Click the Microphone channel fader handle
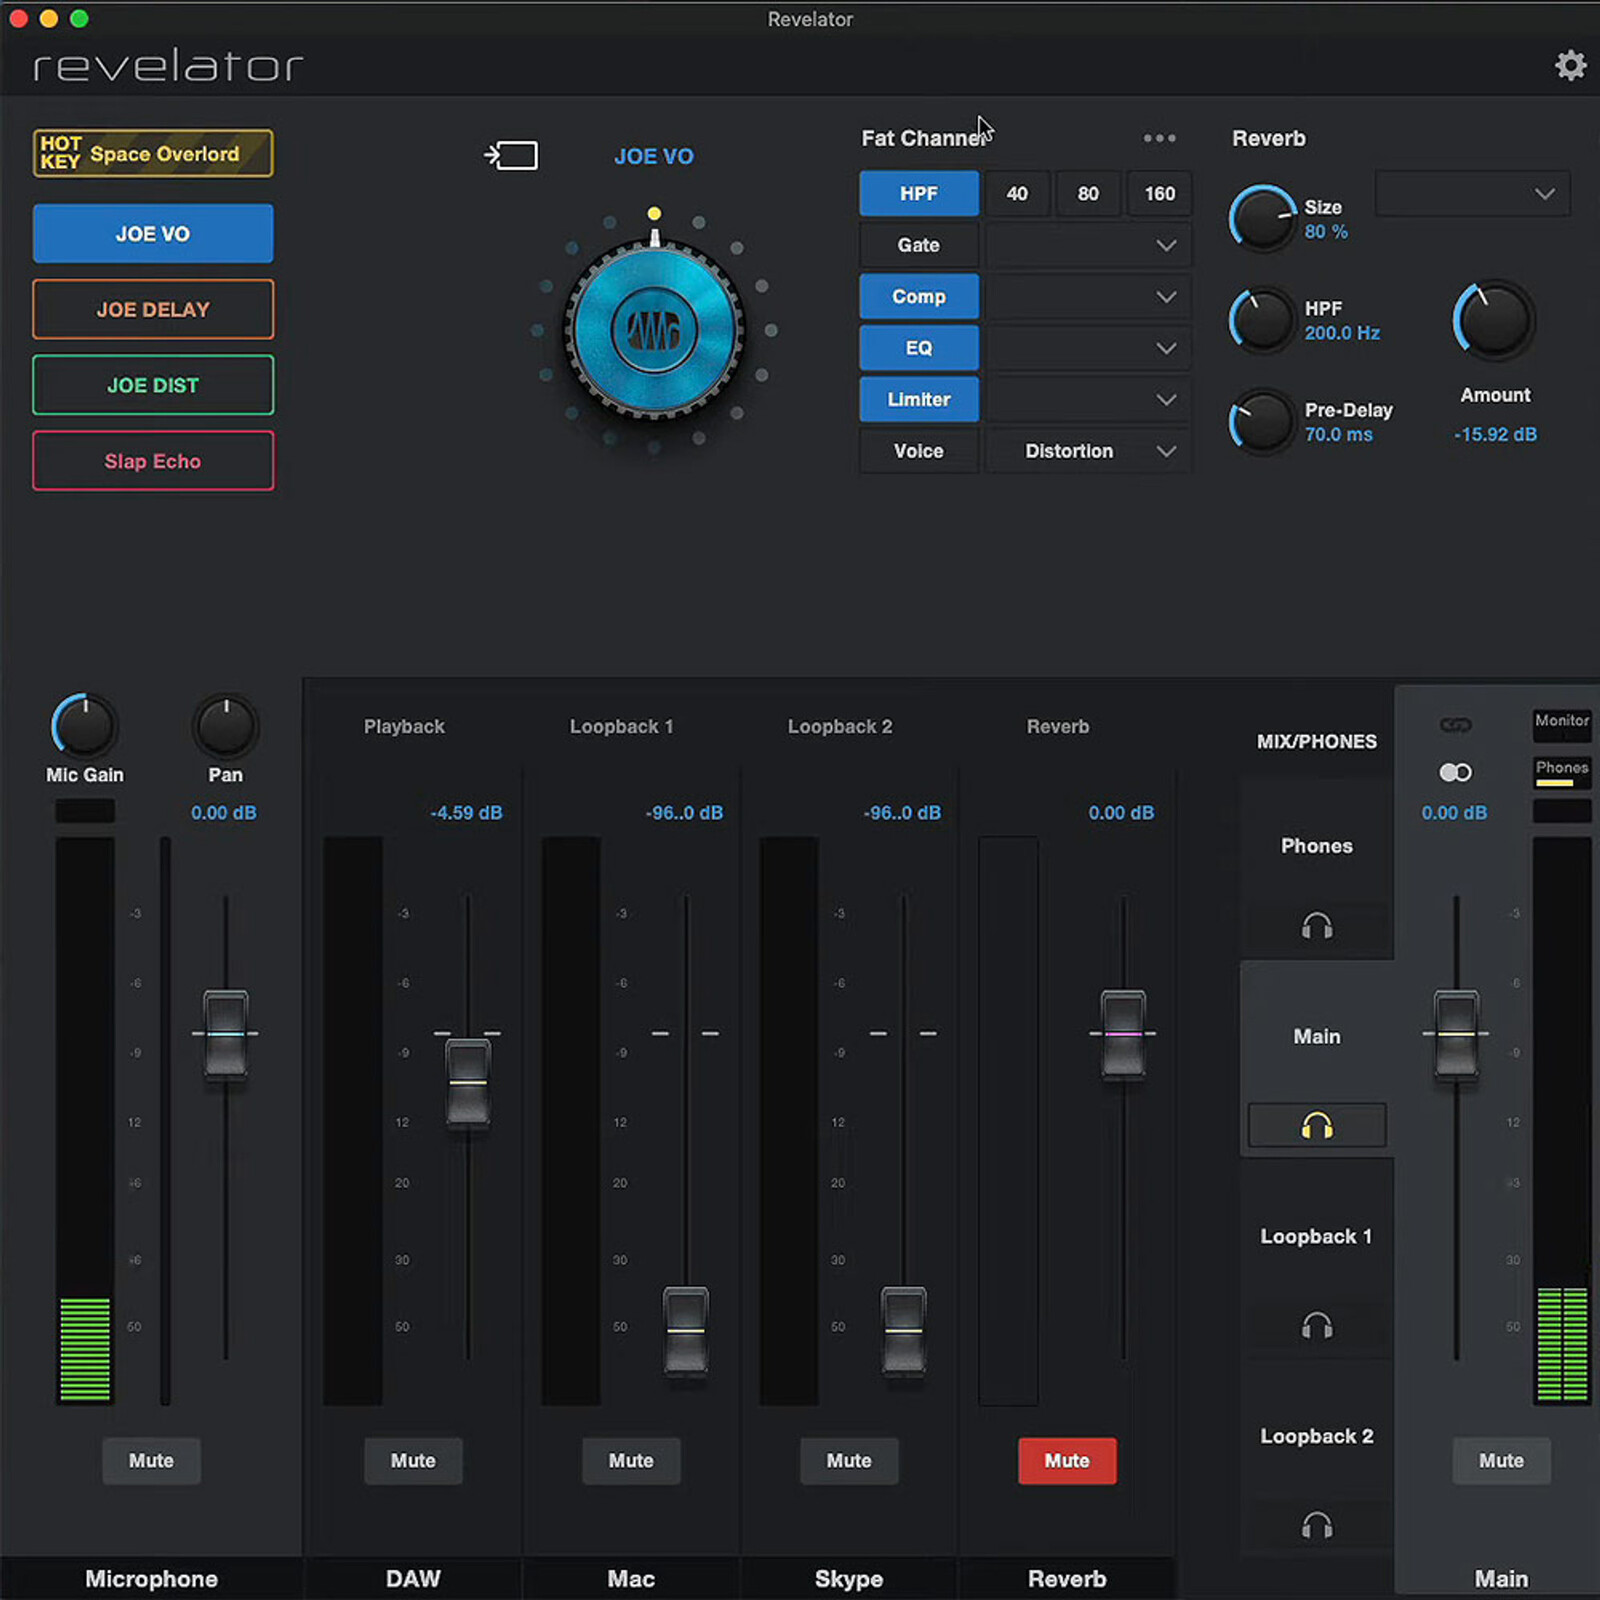The height and width of the screenshot is (1600, 1600). tap(226, 1033)
